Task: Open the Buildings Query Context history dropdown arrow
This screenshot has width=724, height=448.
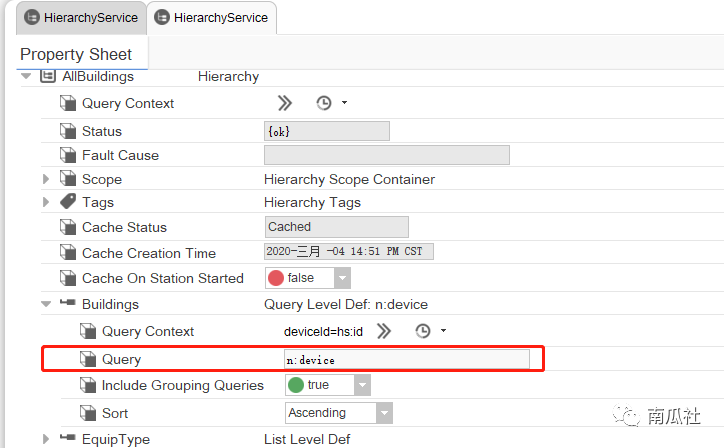Action: click(443, 331)
